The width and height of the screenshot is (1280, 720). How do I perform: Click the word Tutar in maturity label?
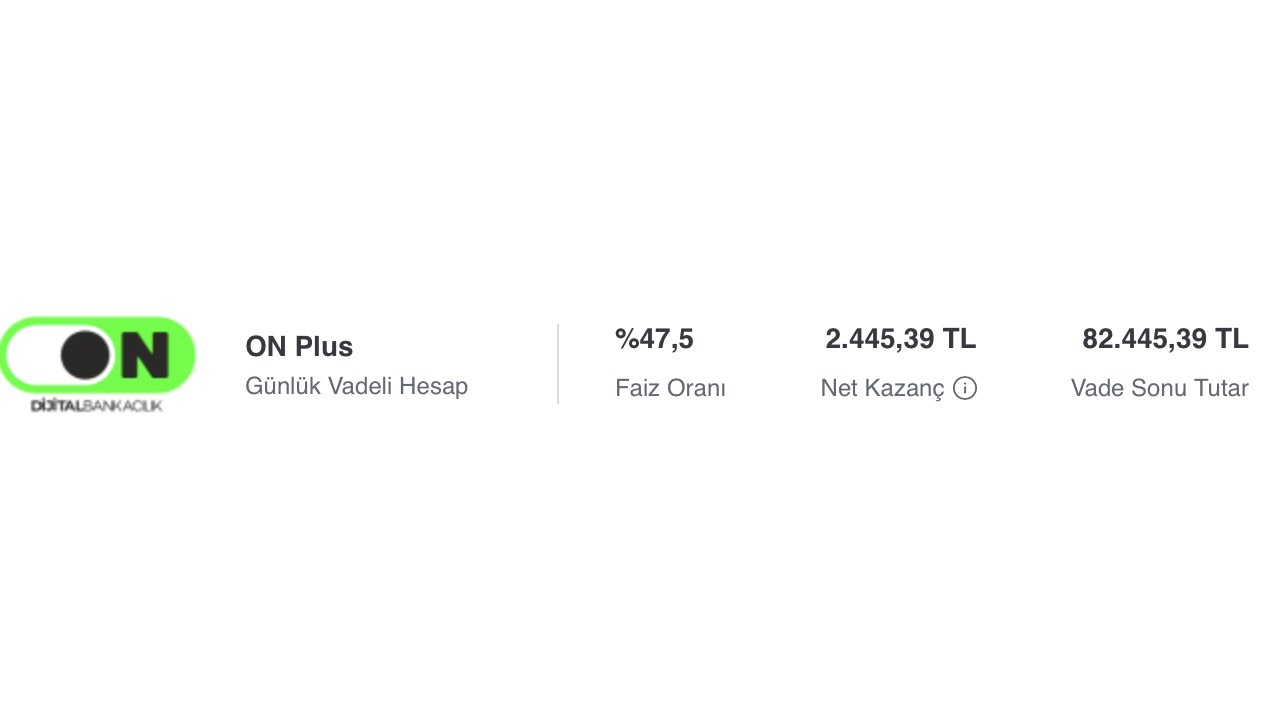click(1221, 388)
